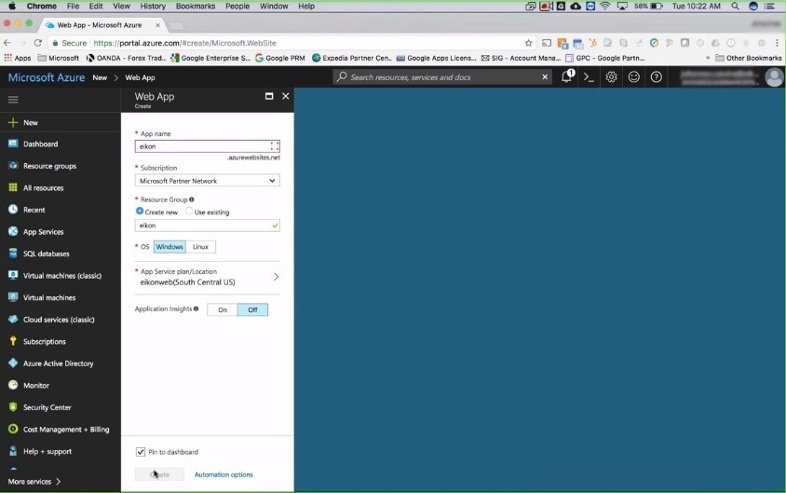Open Security Center shield icon
The image size is (786, 493).
(13, 407)
